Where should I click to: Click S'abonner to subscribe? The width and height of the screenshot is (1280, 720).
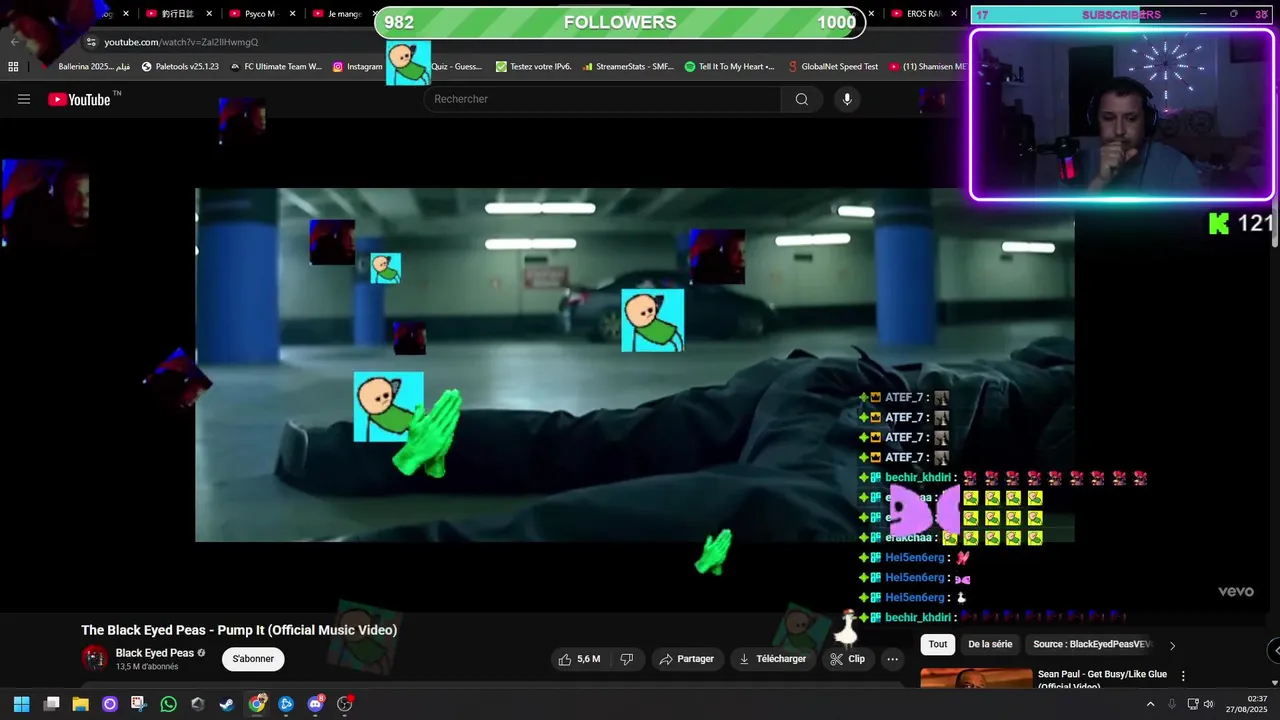click(253, 659)
